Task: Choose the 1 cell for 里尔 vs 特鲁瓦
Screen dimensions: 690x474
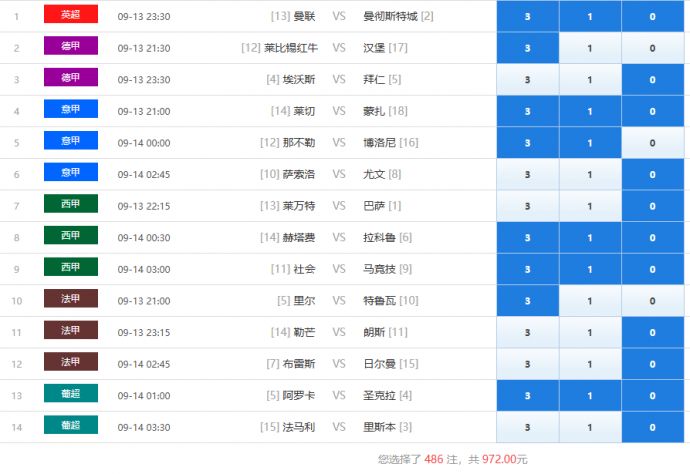Action: tap(590, 301)
